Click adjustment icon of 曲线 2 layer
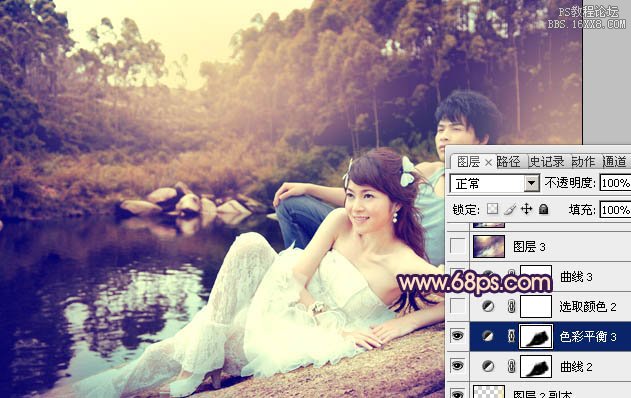This screenshot has width=631, height=398. [x=488, y=366]
